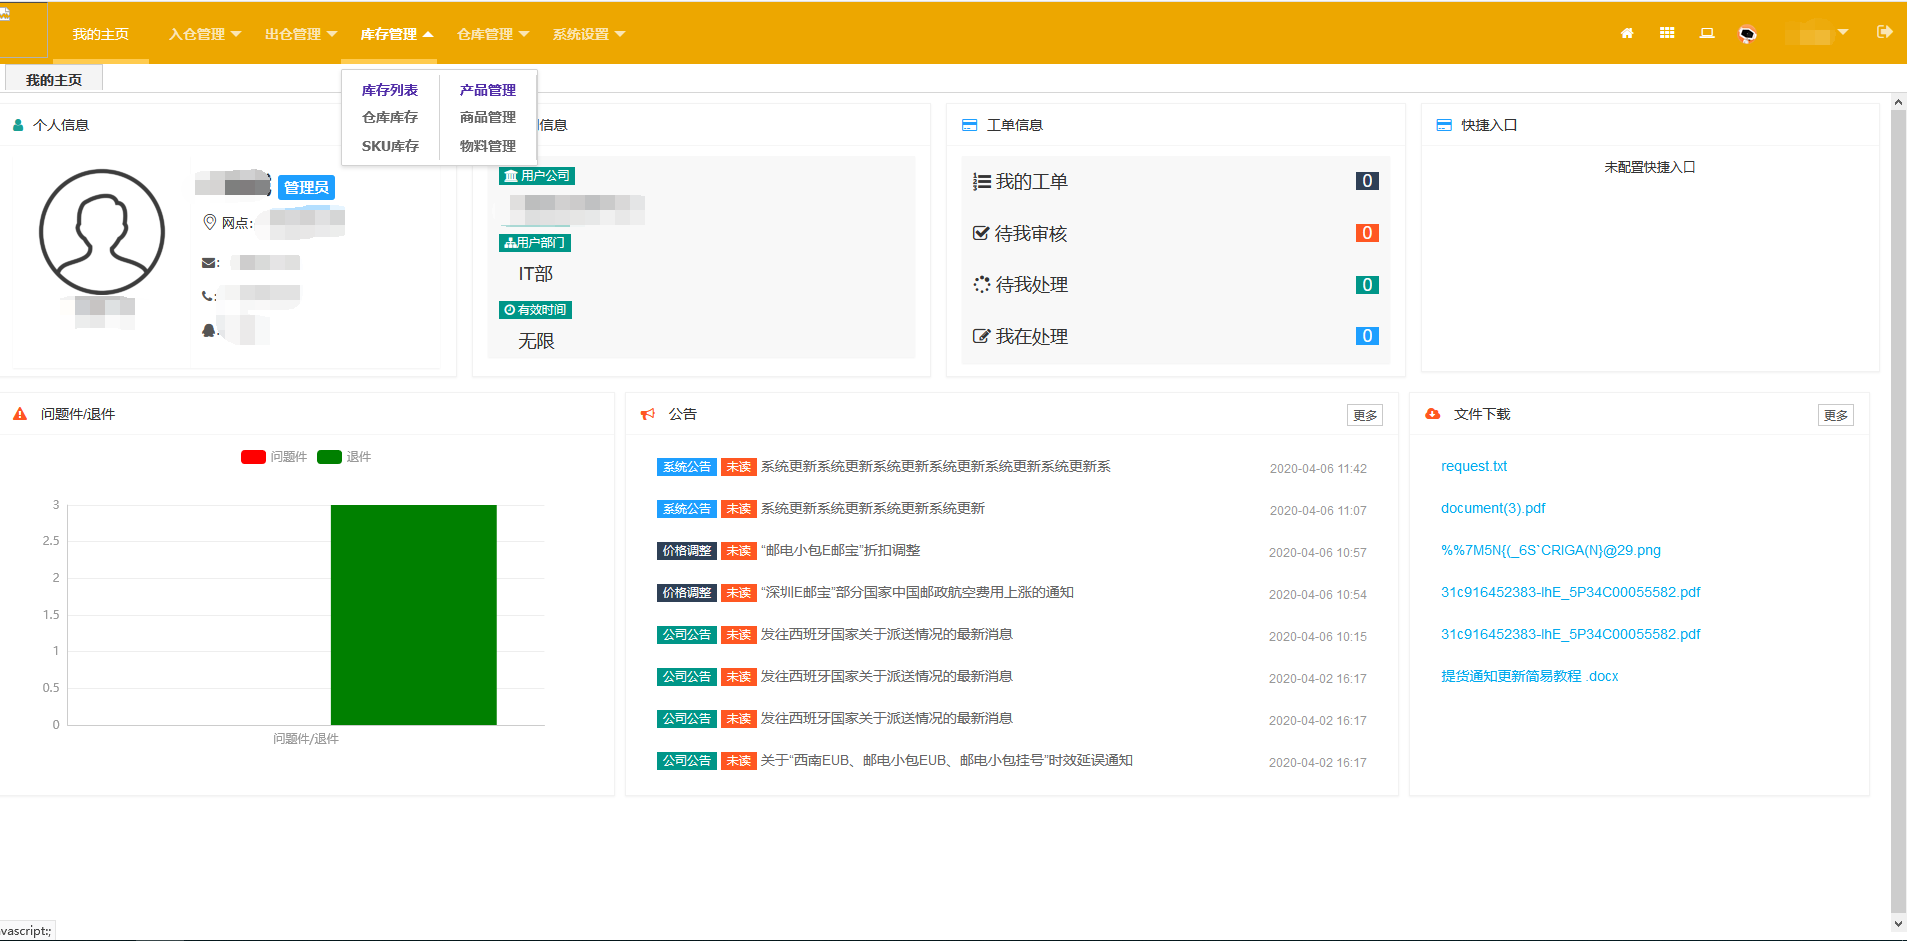Expand the user account dropdown arrow

coord(1843,32)
